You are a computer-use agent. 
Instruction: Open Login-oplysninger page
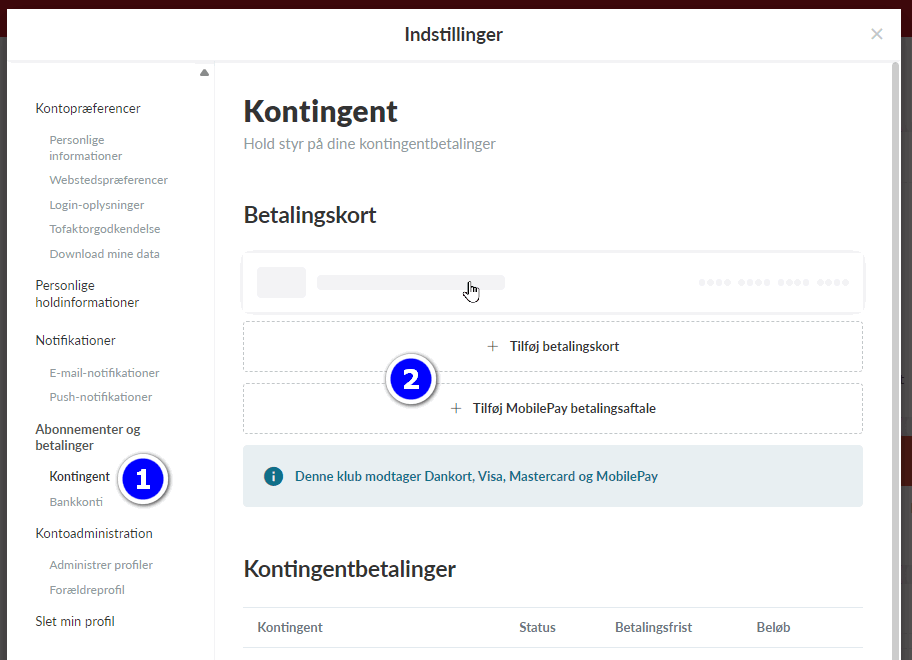click(97, 205)
